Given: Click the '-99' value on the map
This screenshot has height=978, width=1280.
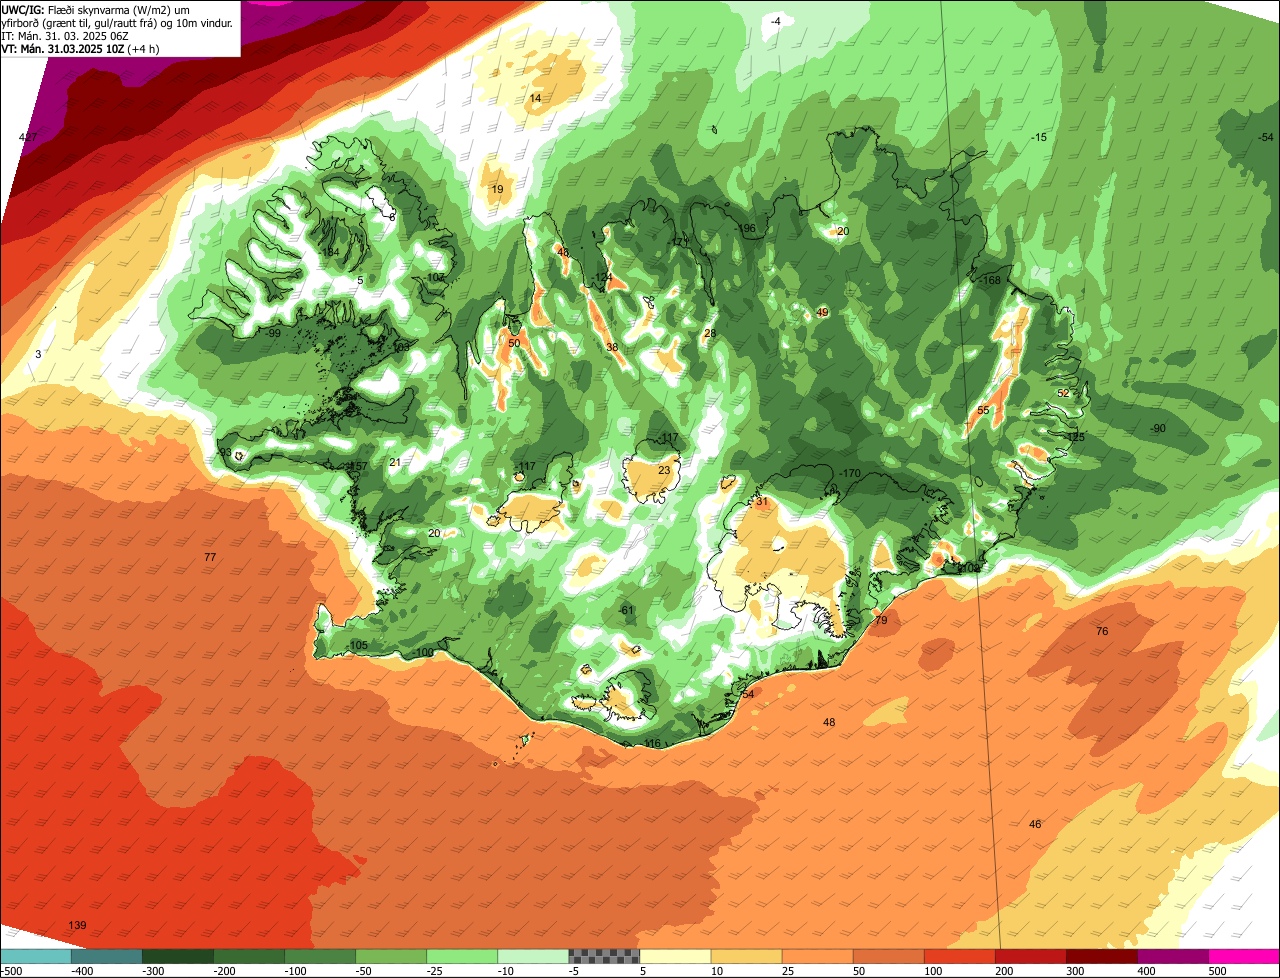Looking at the screenshot, I should 272,333.
